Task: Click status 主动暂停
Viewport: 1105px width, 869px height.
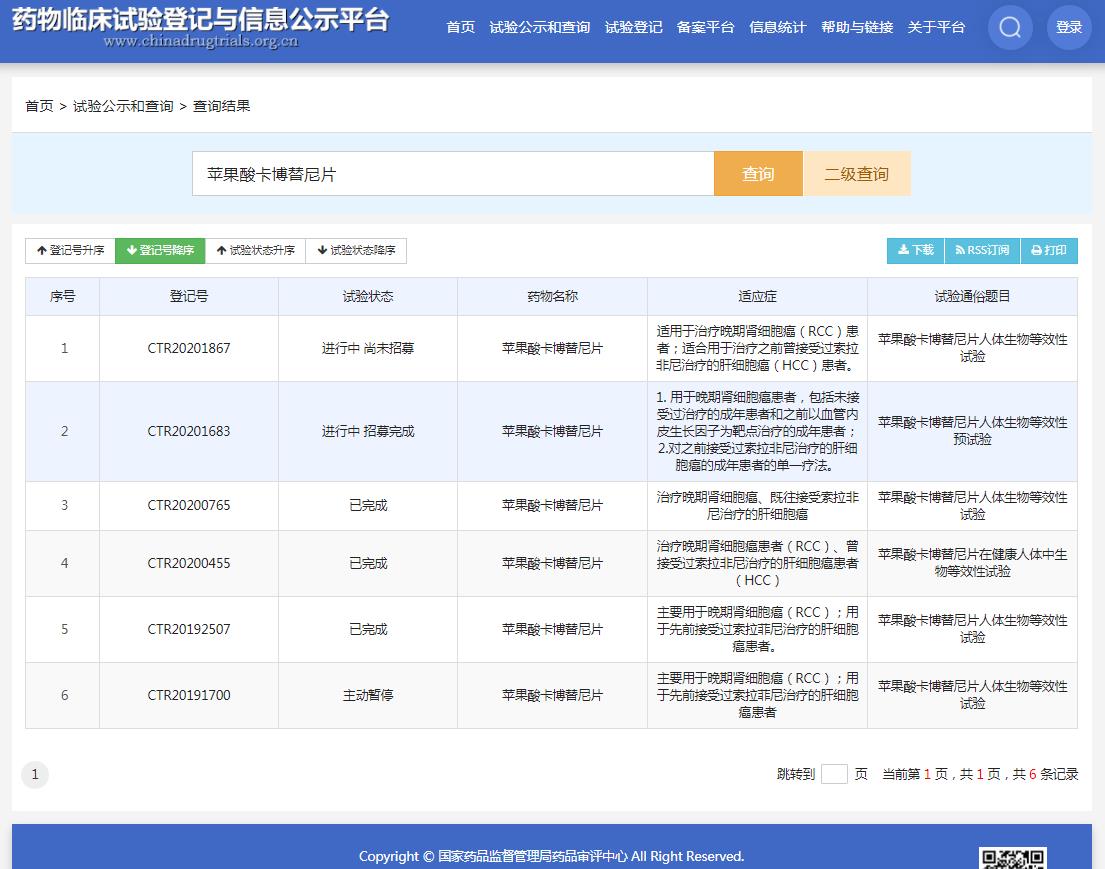Action: pyautogui.click(x=368, y=696)
